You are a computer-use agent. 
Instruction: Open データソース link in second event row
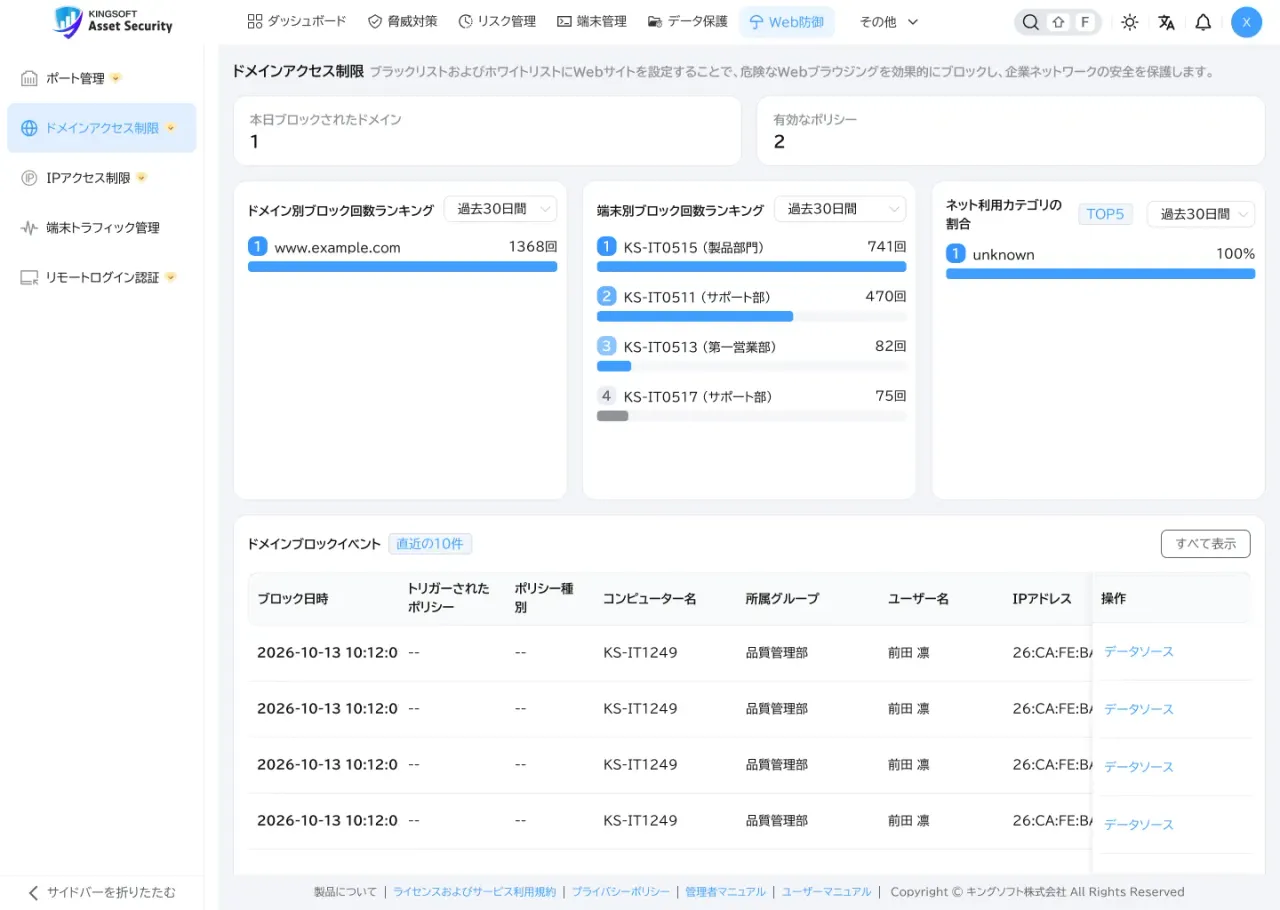[1139, 709]
